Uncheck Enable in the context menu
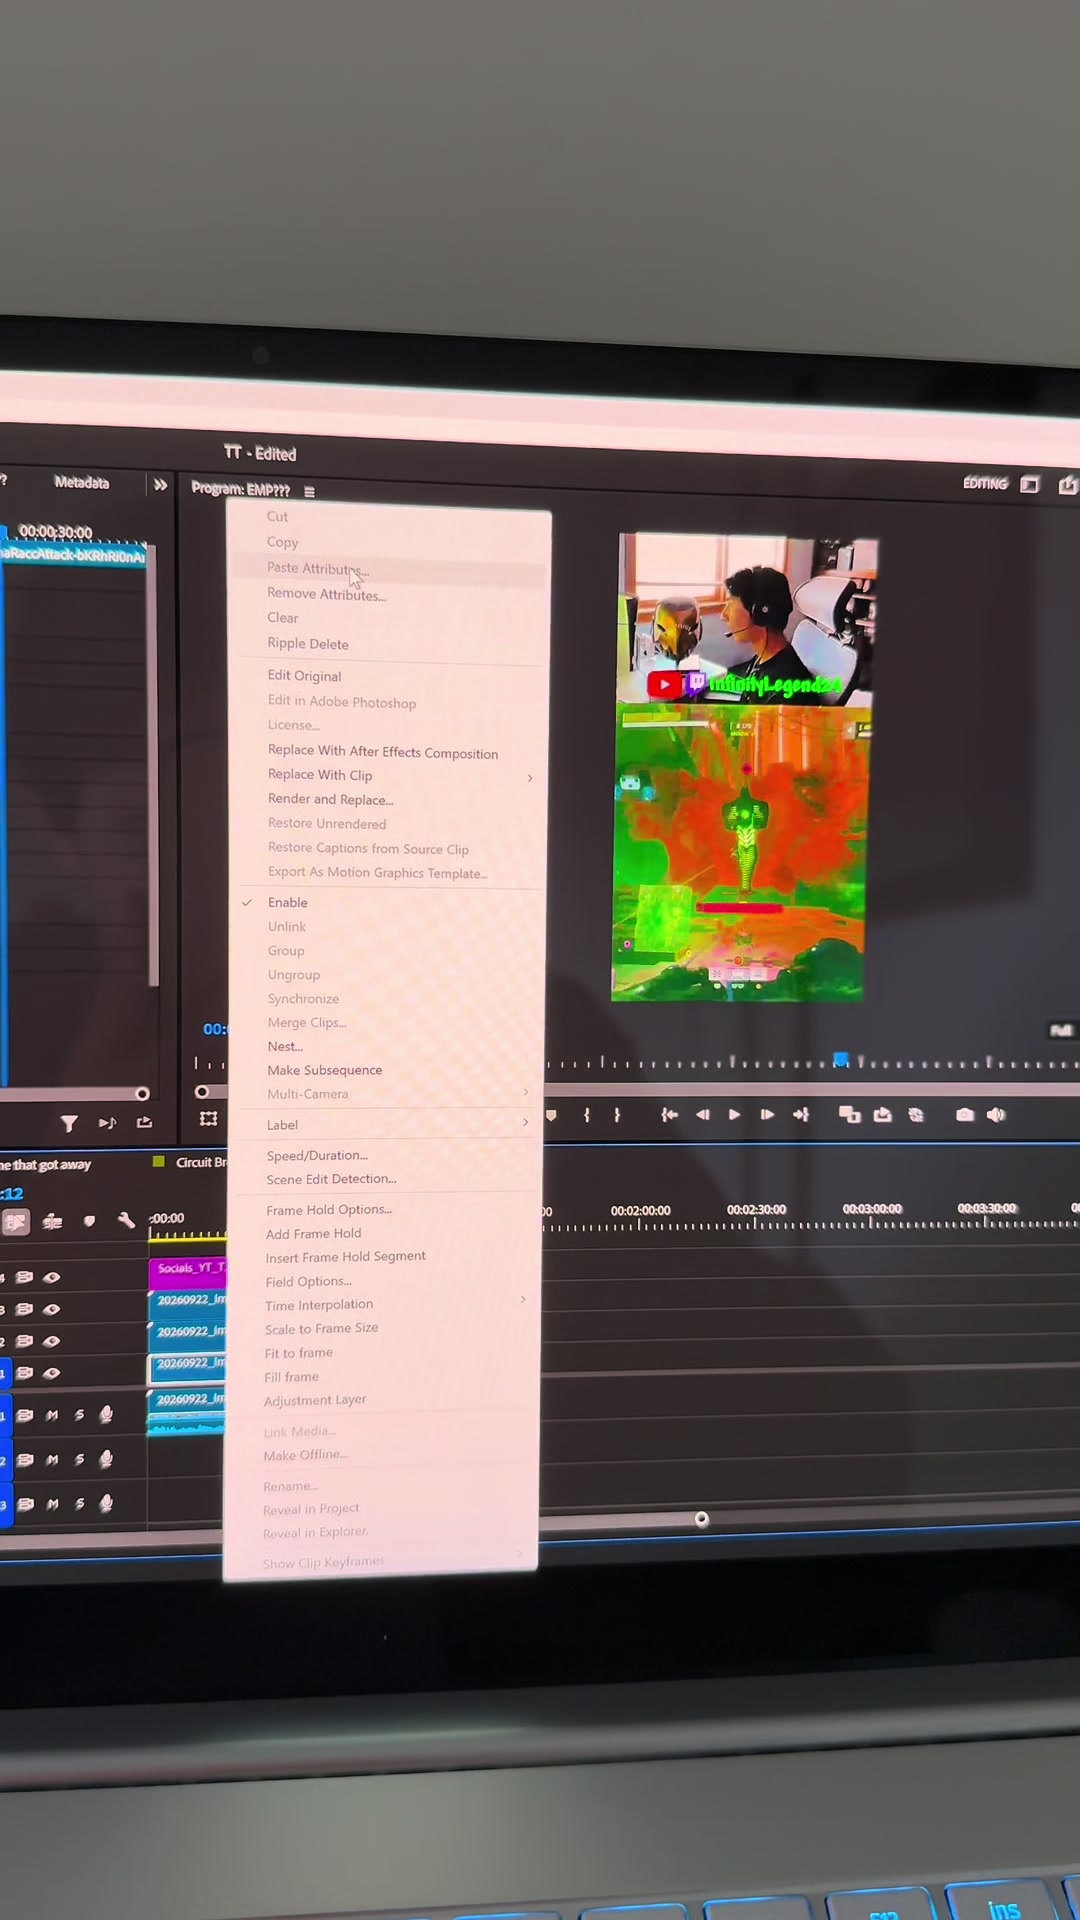Screen dimensions: 1080x1920 click(x=288, y=902)
